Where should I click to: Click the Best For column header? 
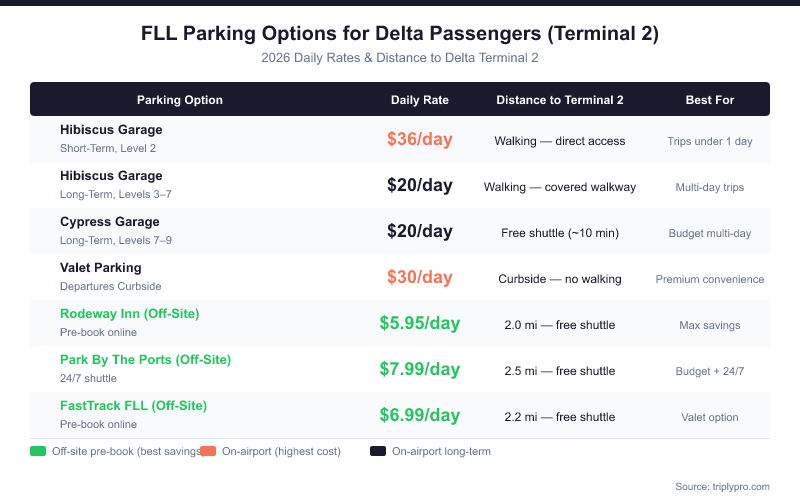point(710,100)
